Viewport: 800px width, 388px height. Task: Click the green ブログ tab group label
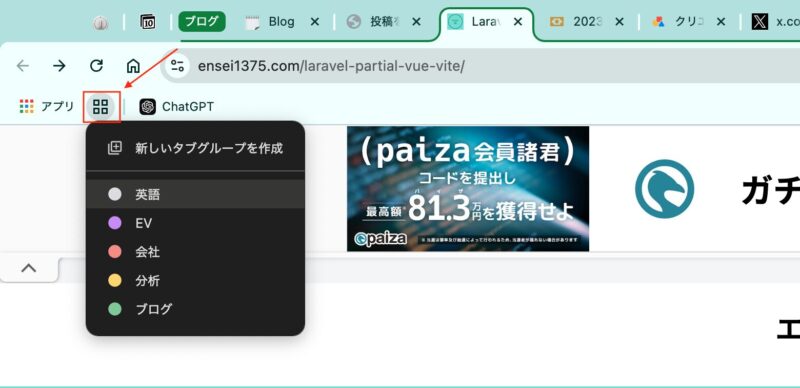[202, 21]
